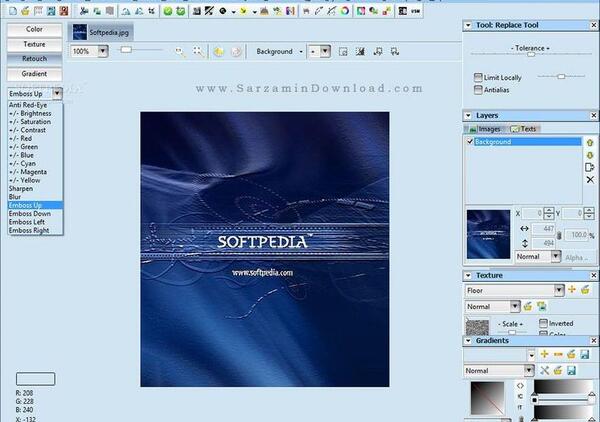Switch to the Texts tab in Layers

pyautogui.click(x=524, y=129)
